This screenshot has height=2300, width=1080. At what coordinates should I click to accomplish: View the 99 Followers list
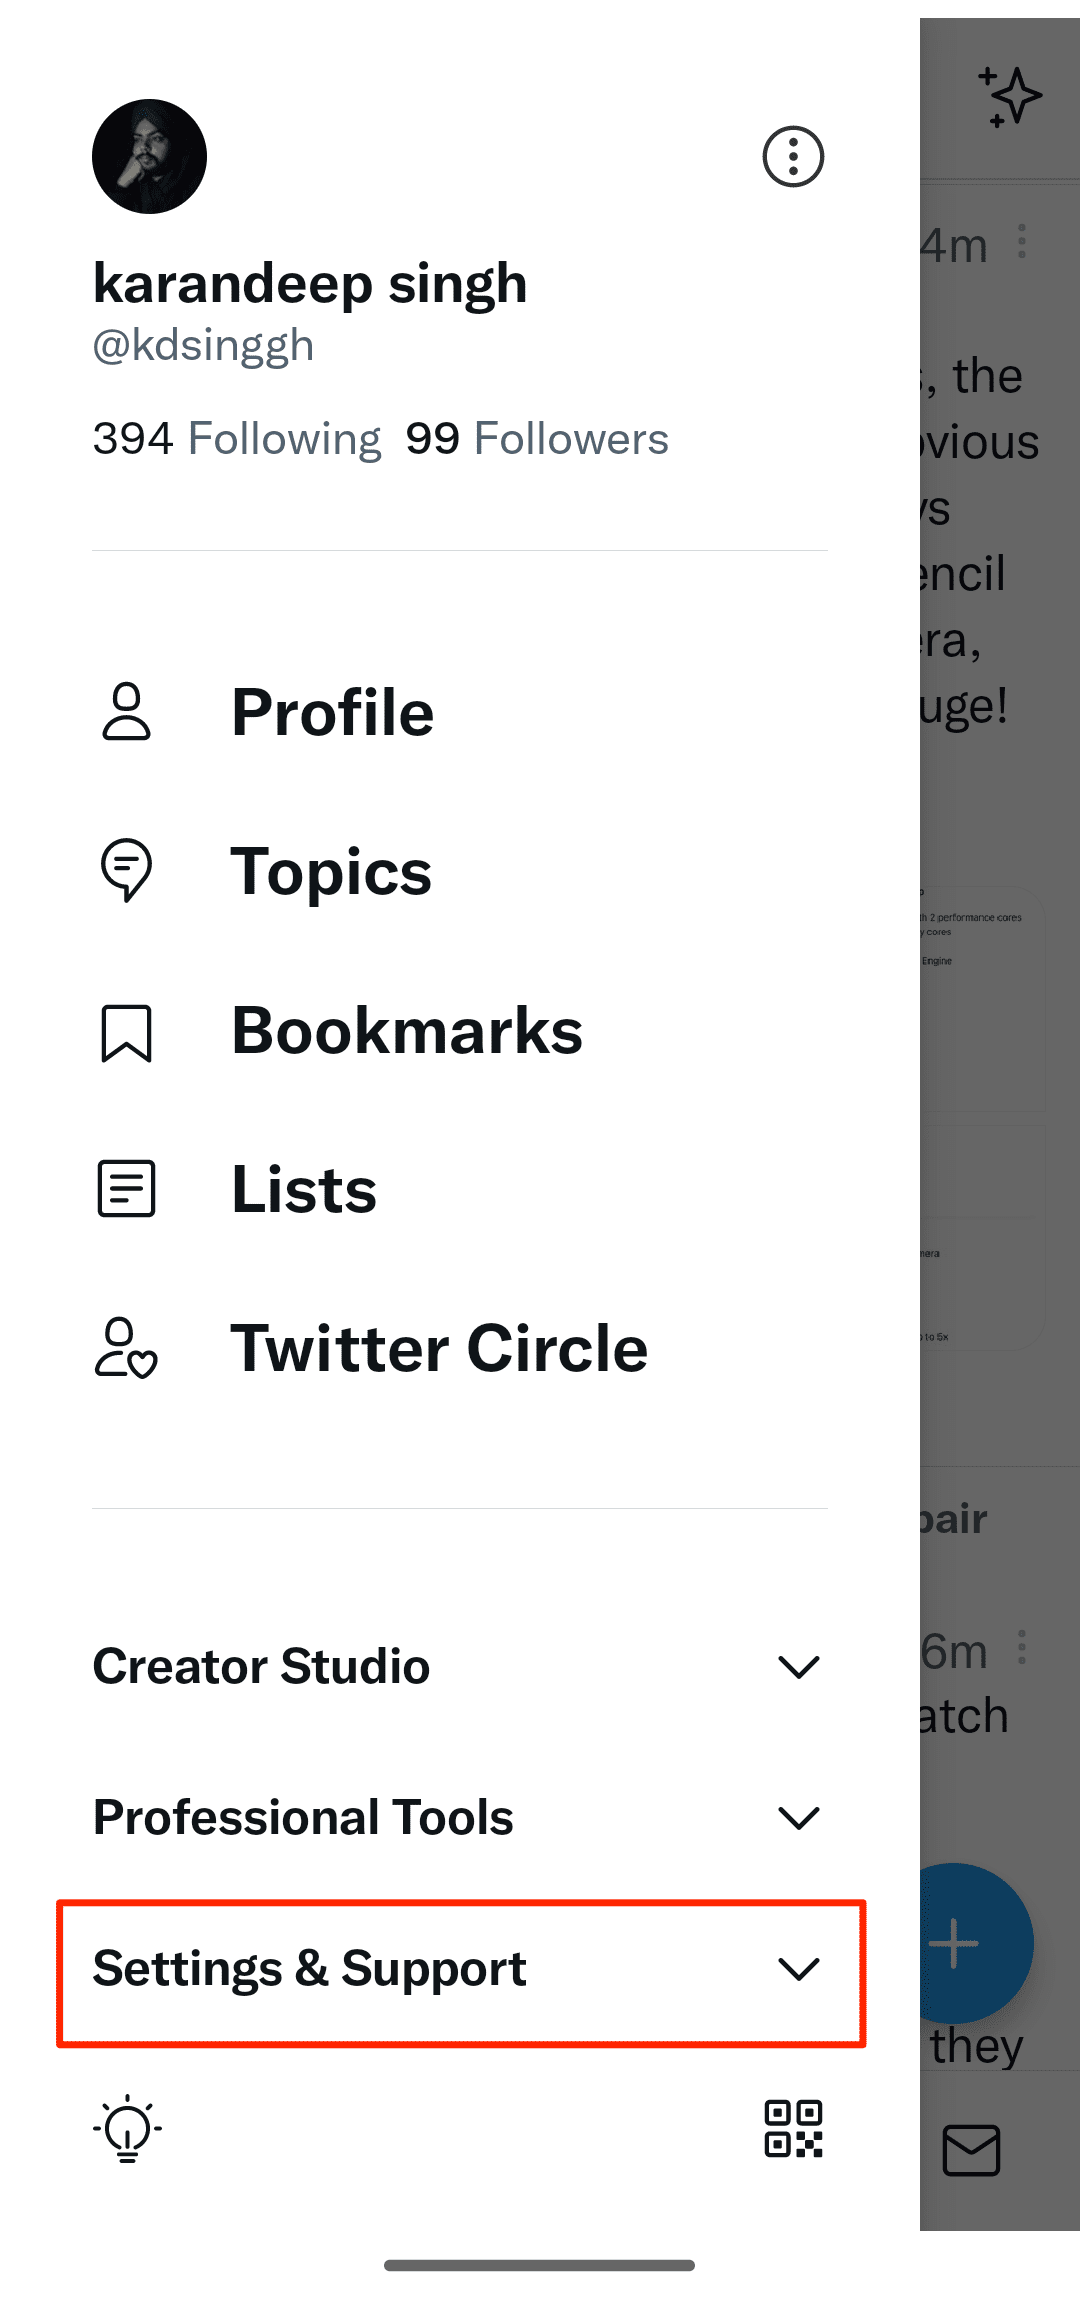[x=537, y=439]
